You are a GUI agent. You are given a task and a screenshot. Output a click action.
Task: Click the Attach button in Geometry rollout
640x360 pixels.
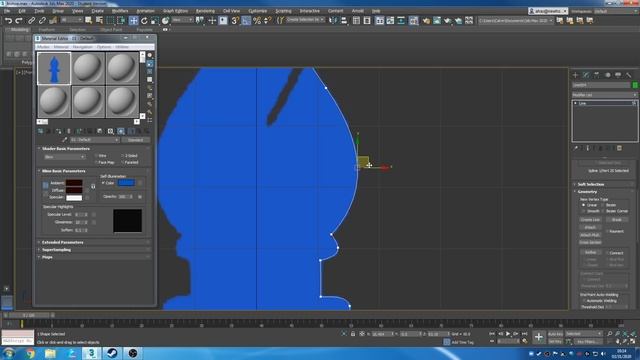click(590, 227)
